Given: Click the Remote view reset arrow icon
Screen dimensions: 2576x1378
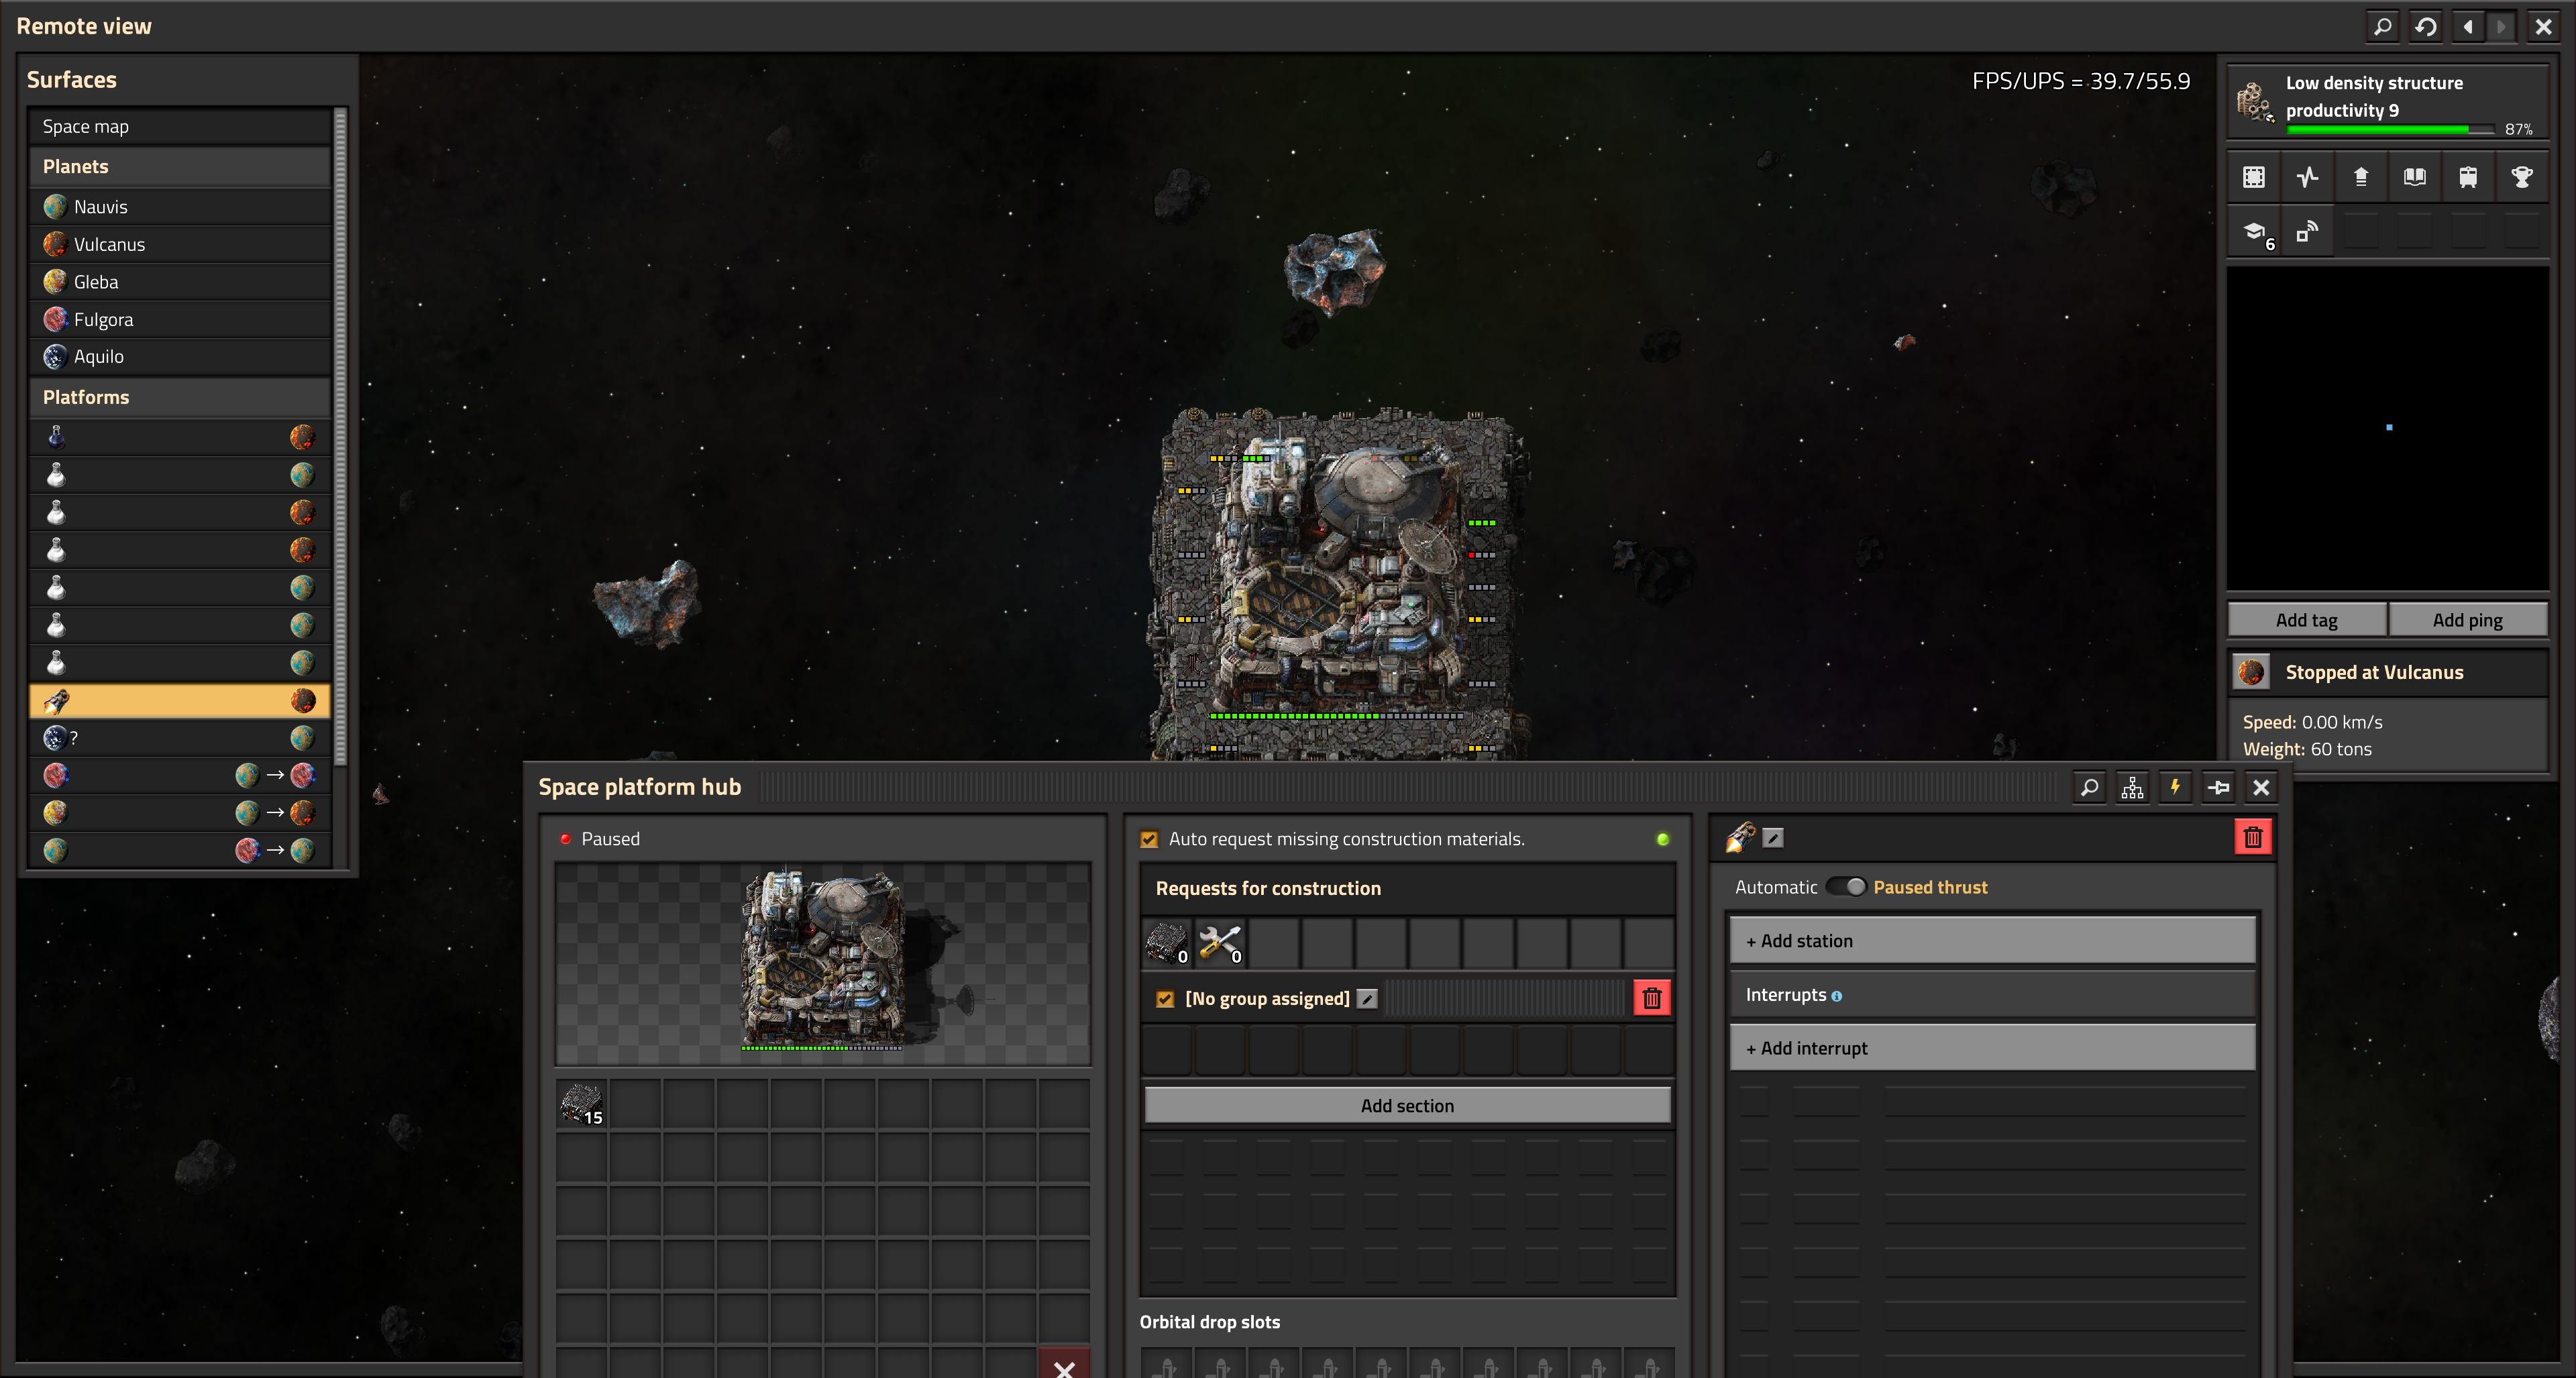Looking at the screenshot, I should click(x=2425, y=27).
